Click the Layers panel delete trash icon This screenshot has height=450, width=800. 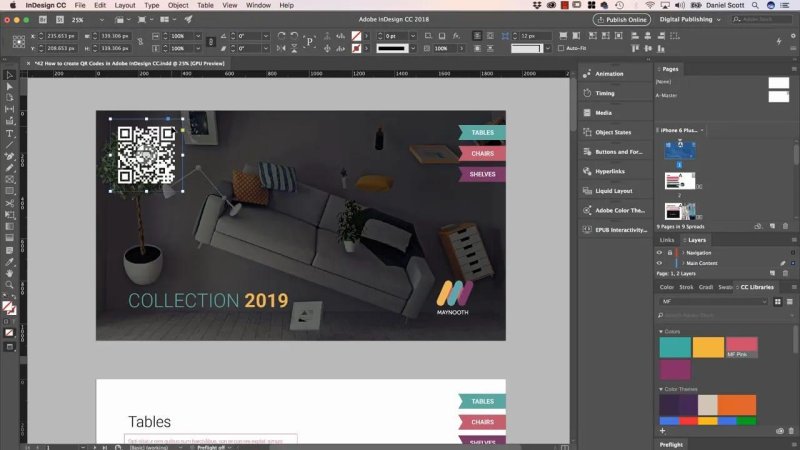[x=785, y=273]
